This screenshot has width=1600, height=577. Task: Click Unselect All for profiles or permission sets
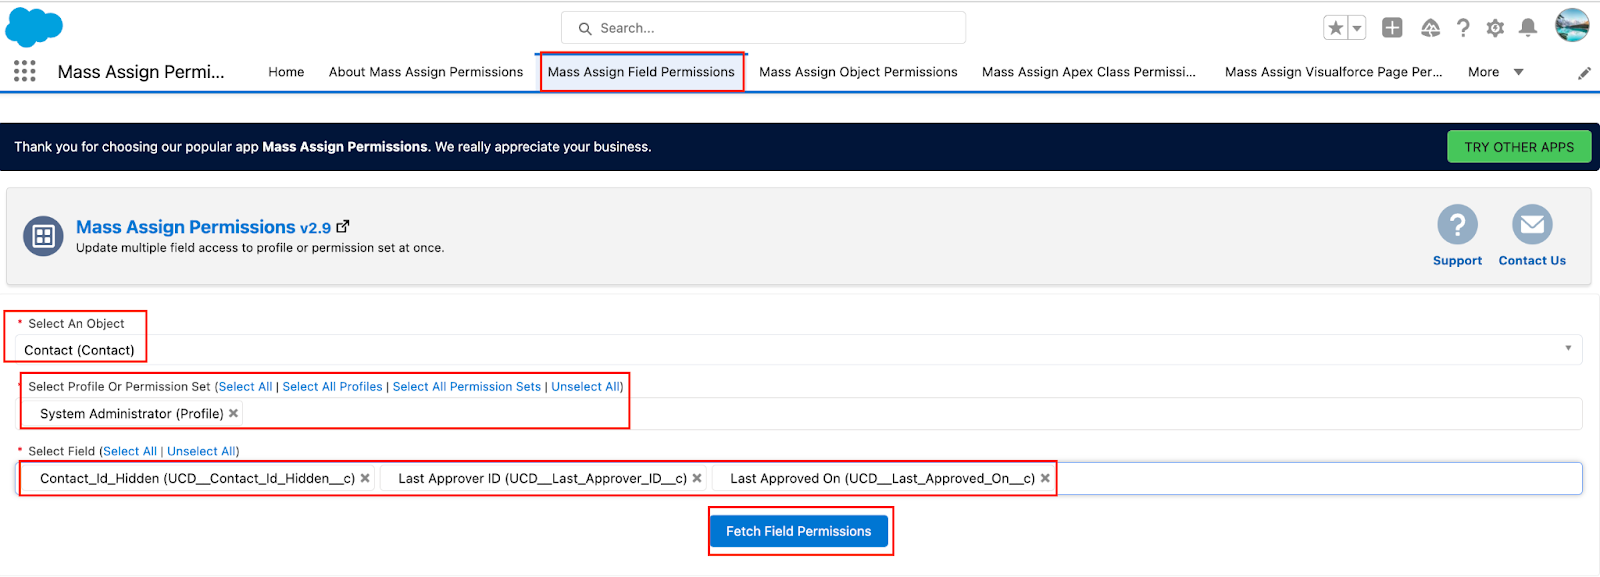586,386
